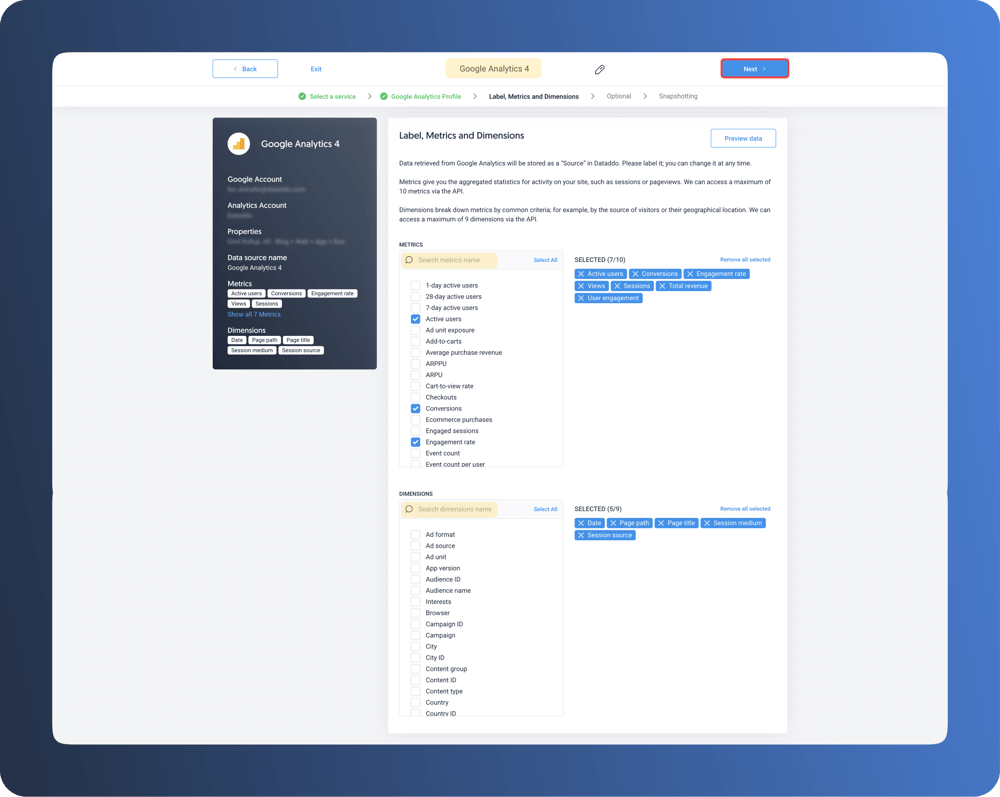The width and height of the screenshot is (1000, 797).
Task: Jump to the Snapshotting step
Action: (x=678, y=96)
